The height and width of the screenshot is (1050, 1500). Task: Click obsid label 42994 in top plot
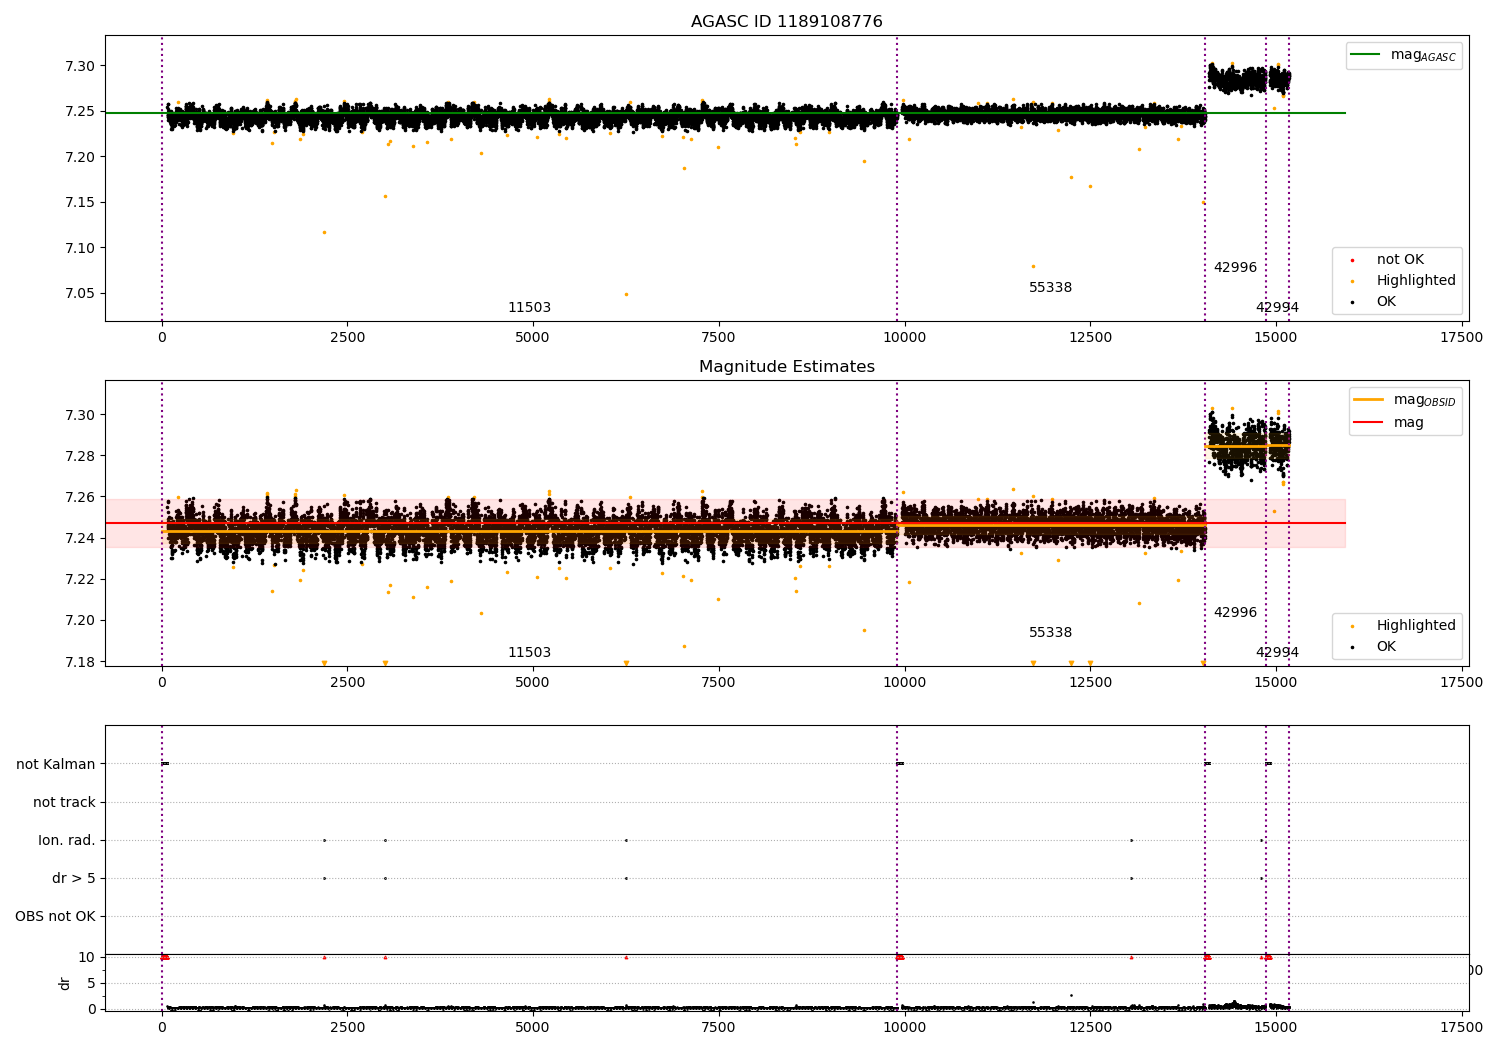pyautogui.click(x=1277, y=308)
